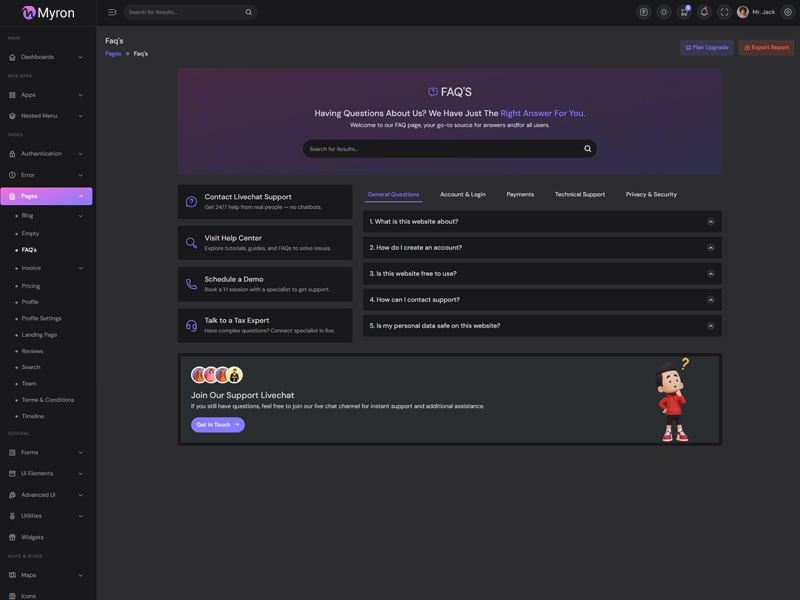Image resolution: width=800 pixels, height=600 pixels.
Task: Click the Contact Livechat Support question icon
Action: point(191,201)
